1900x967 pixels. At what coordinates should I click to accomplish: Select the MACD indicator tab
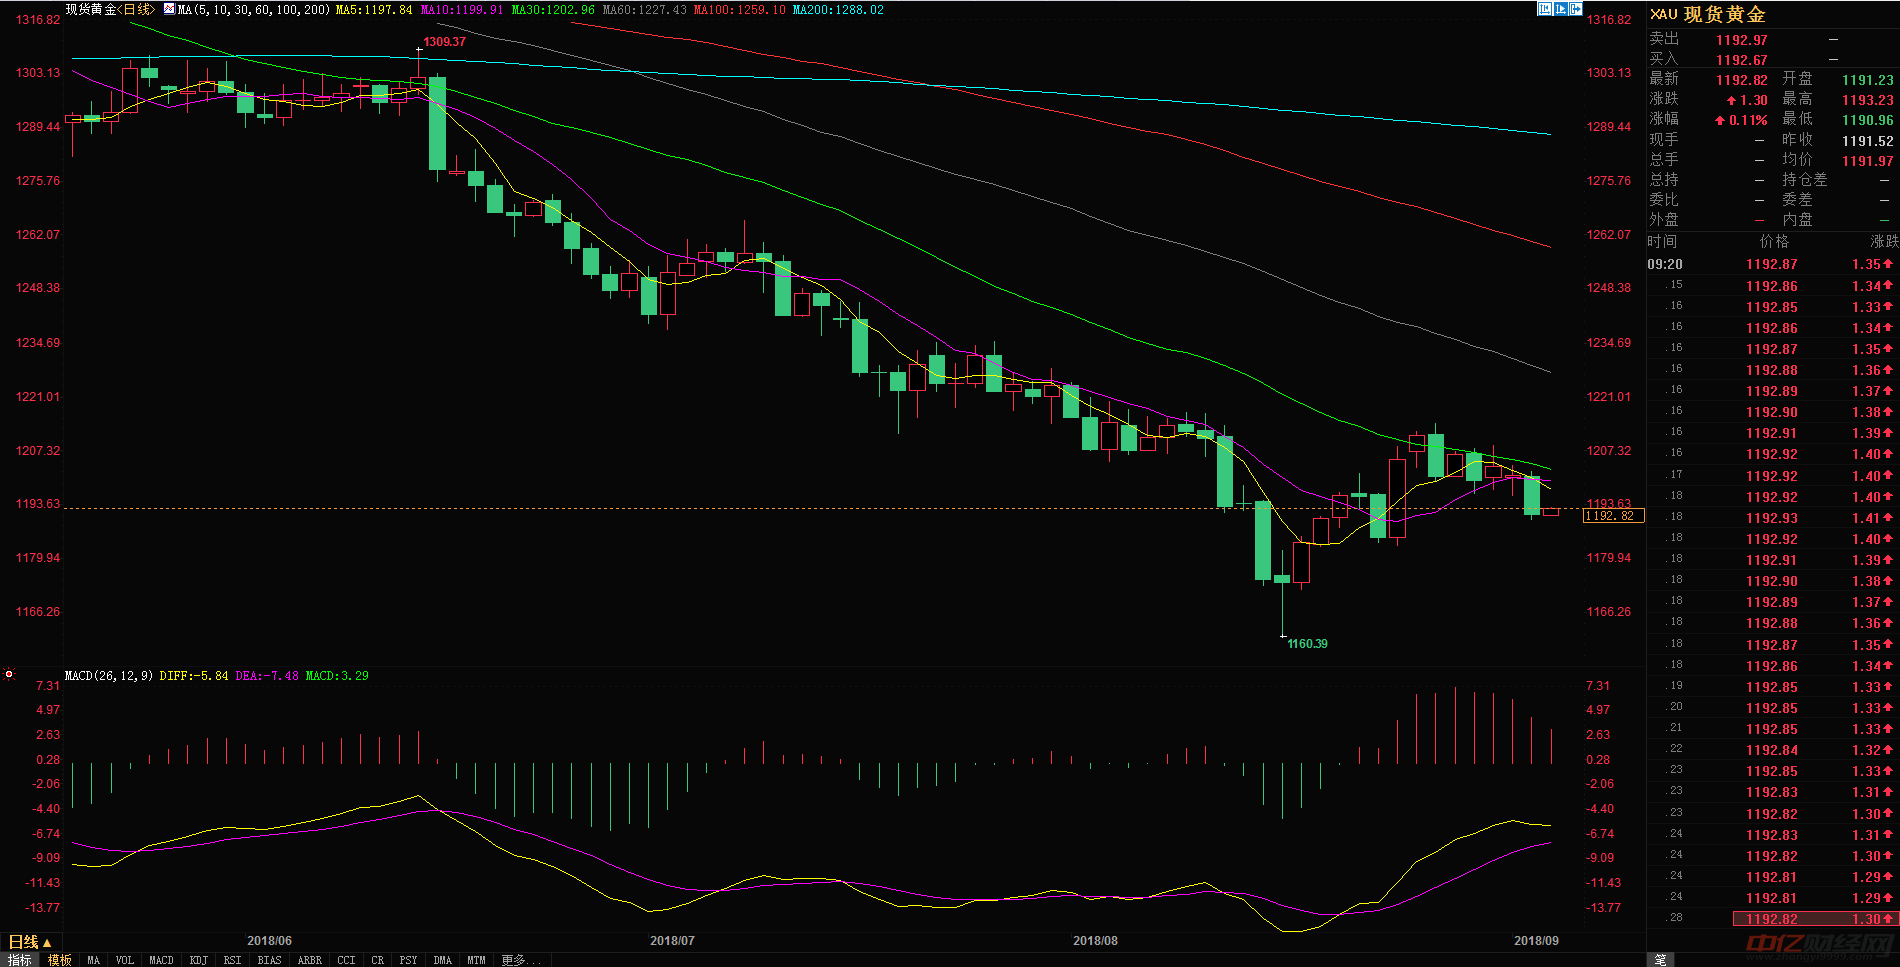161,960
